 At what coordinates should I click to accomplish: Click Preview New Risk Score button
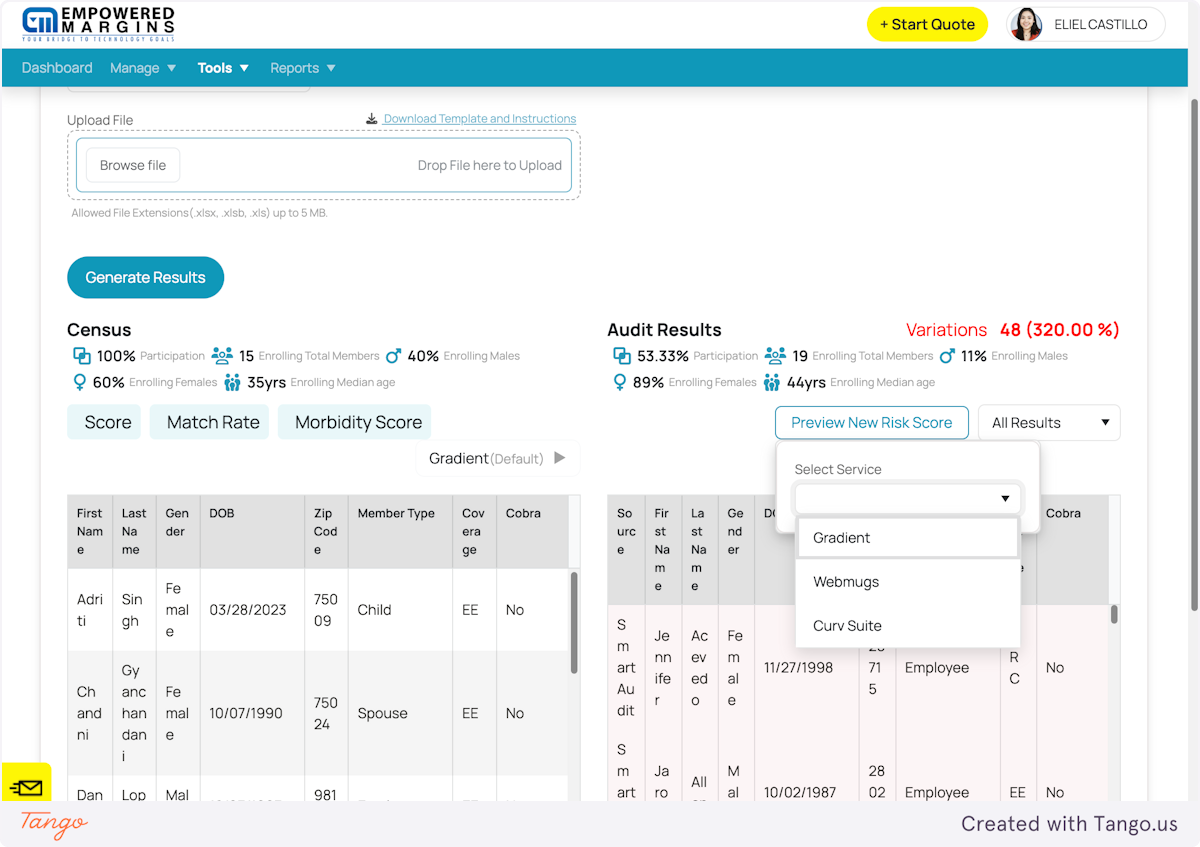pos(872,423)
